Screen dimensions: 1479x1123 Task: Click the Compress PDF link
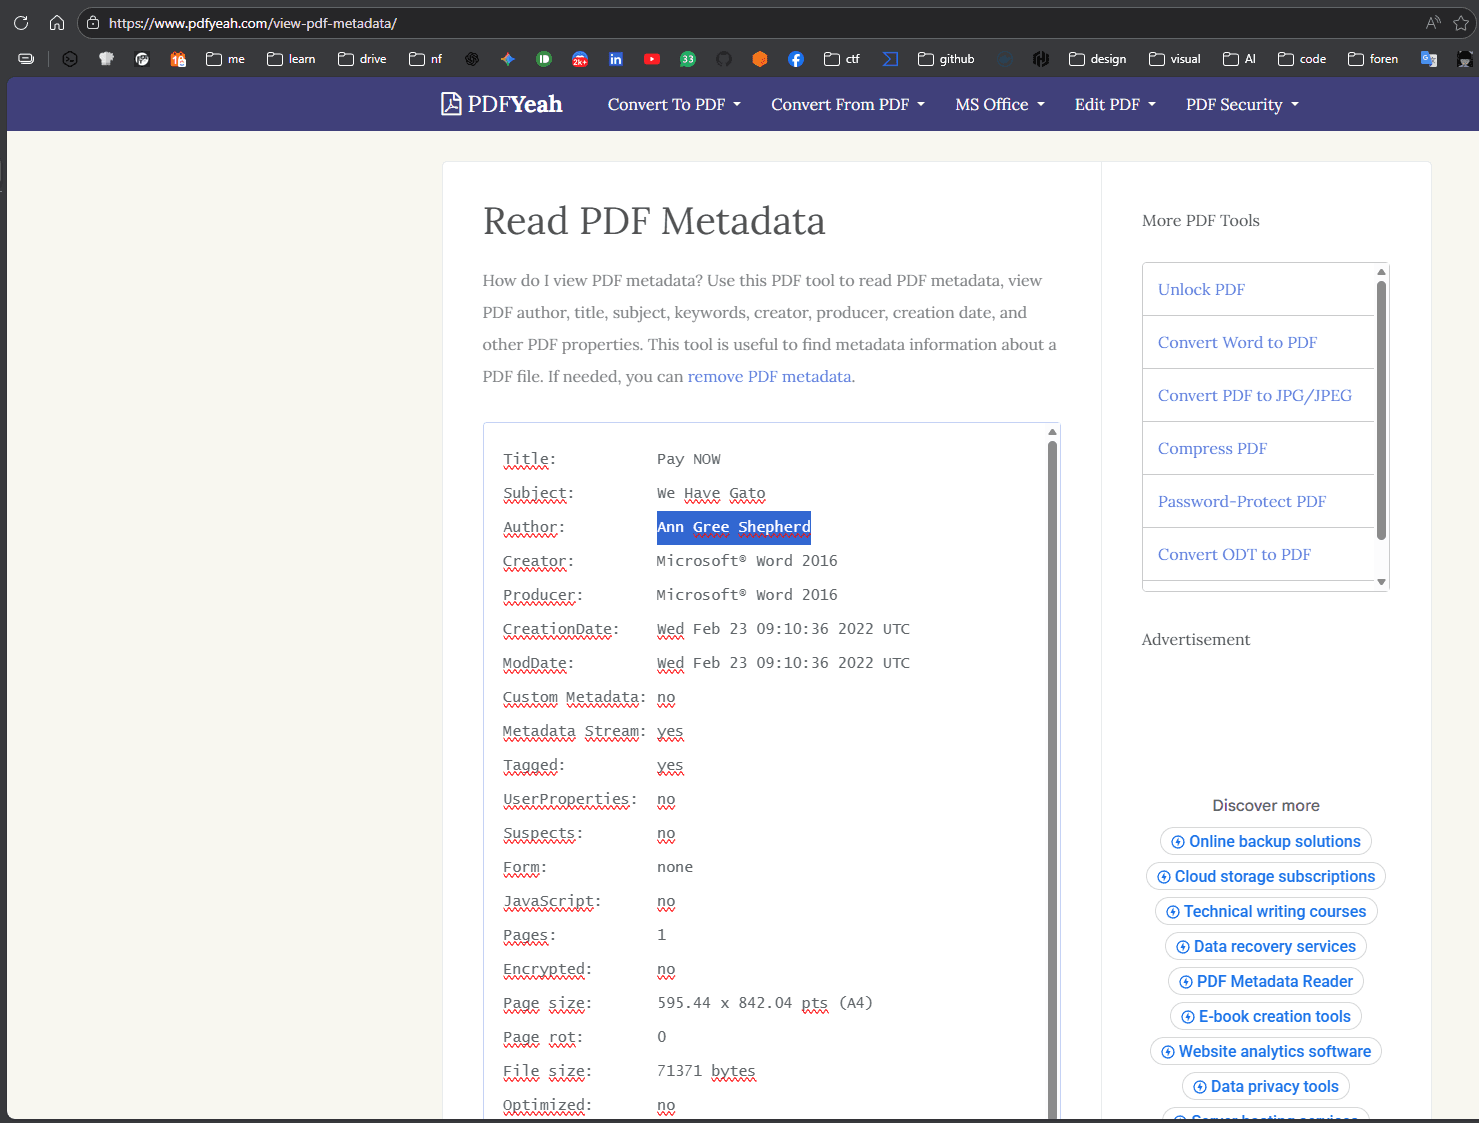click(1212, 448)
